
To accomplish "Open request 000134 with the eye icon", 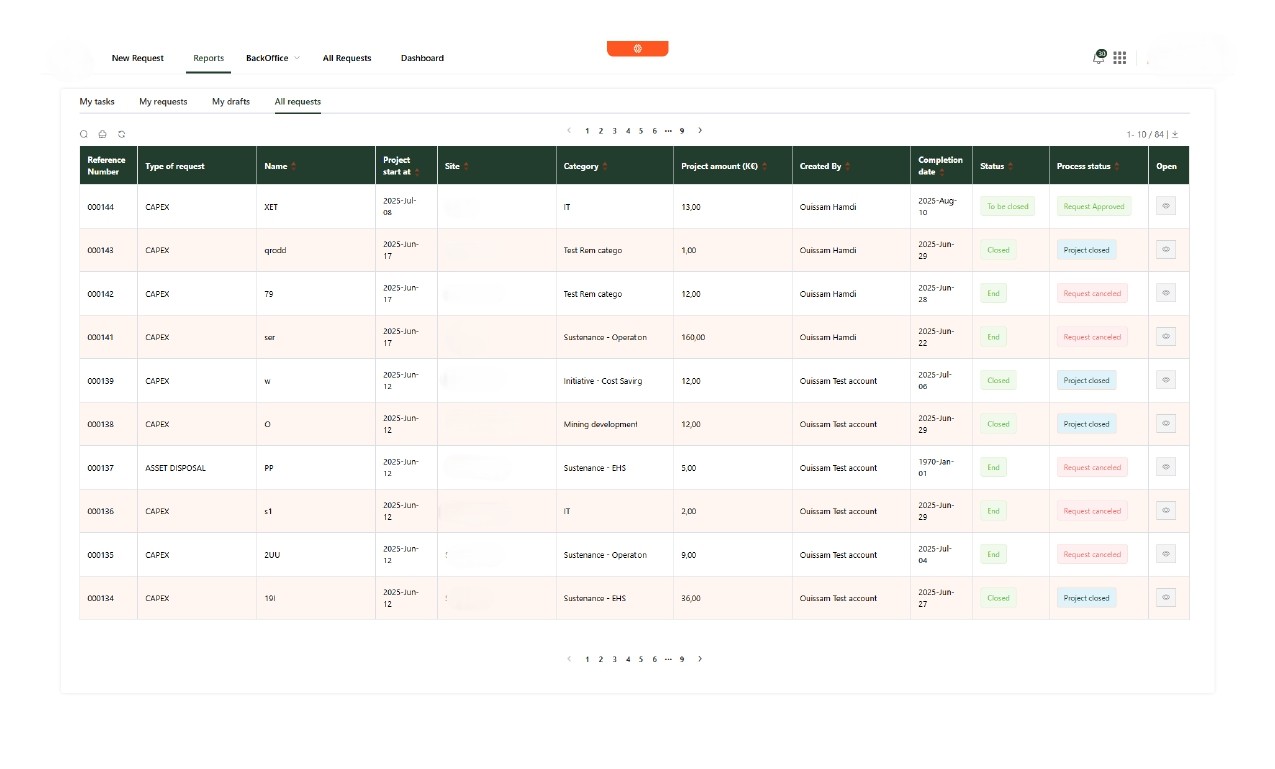I will click(1165, 597).
